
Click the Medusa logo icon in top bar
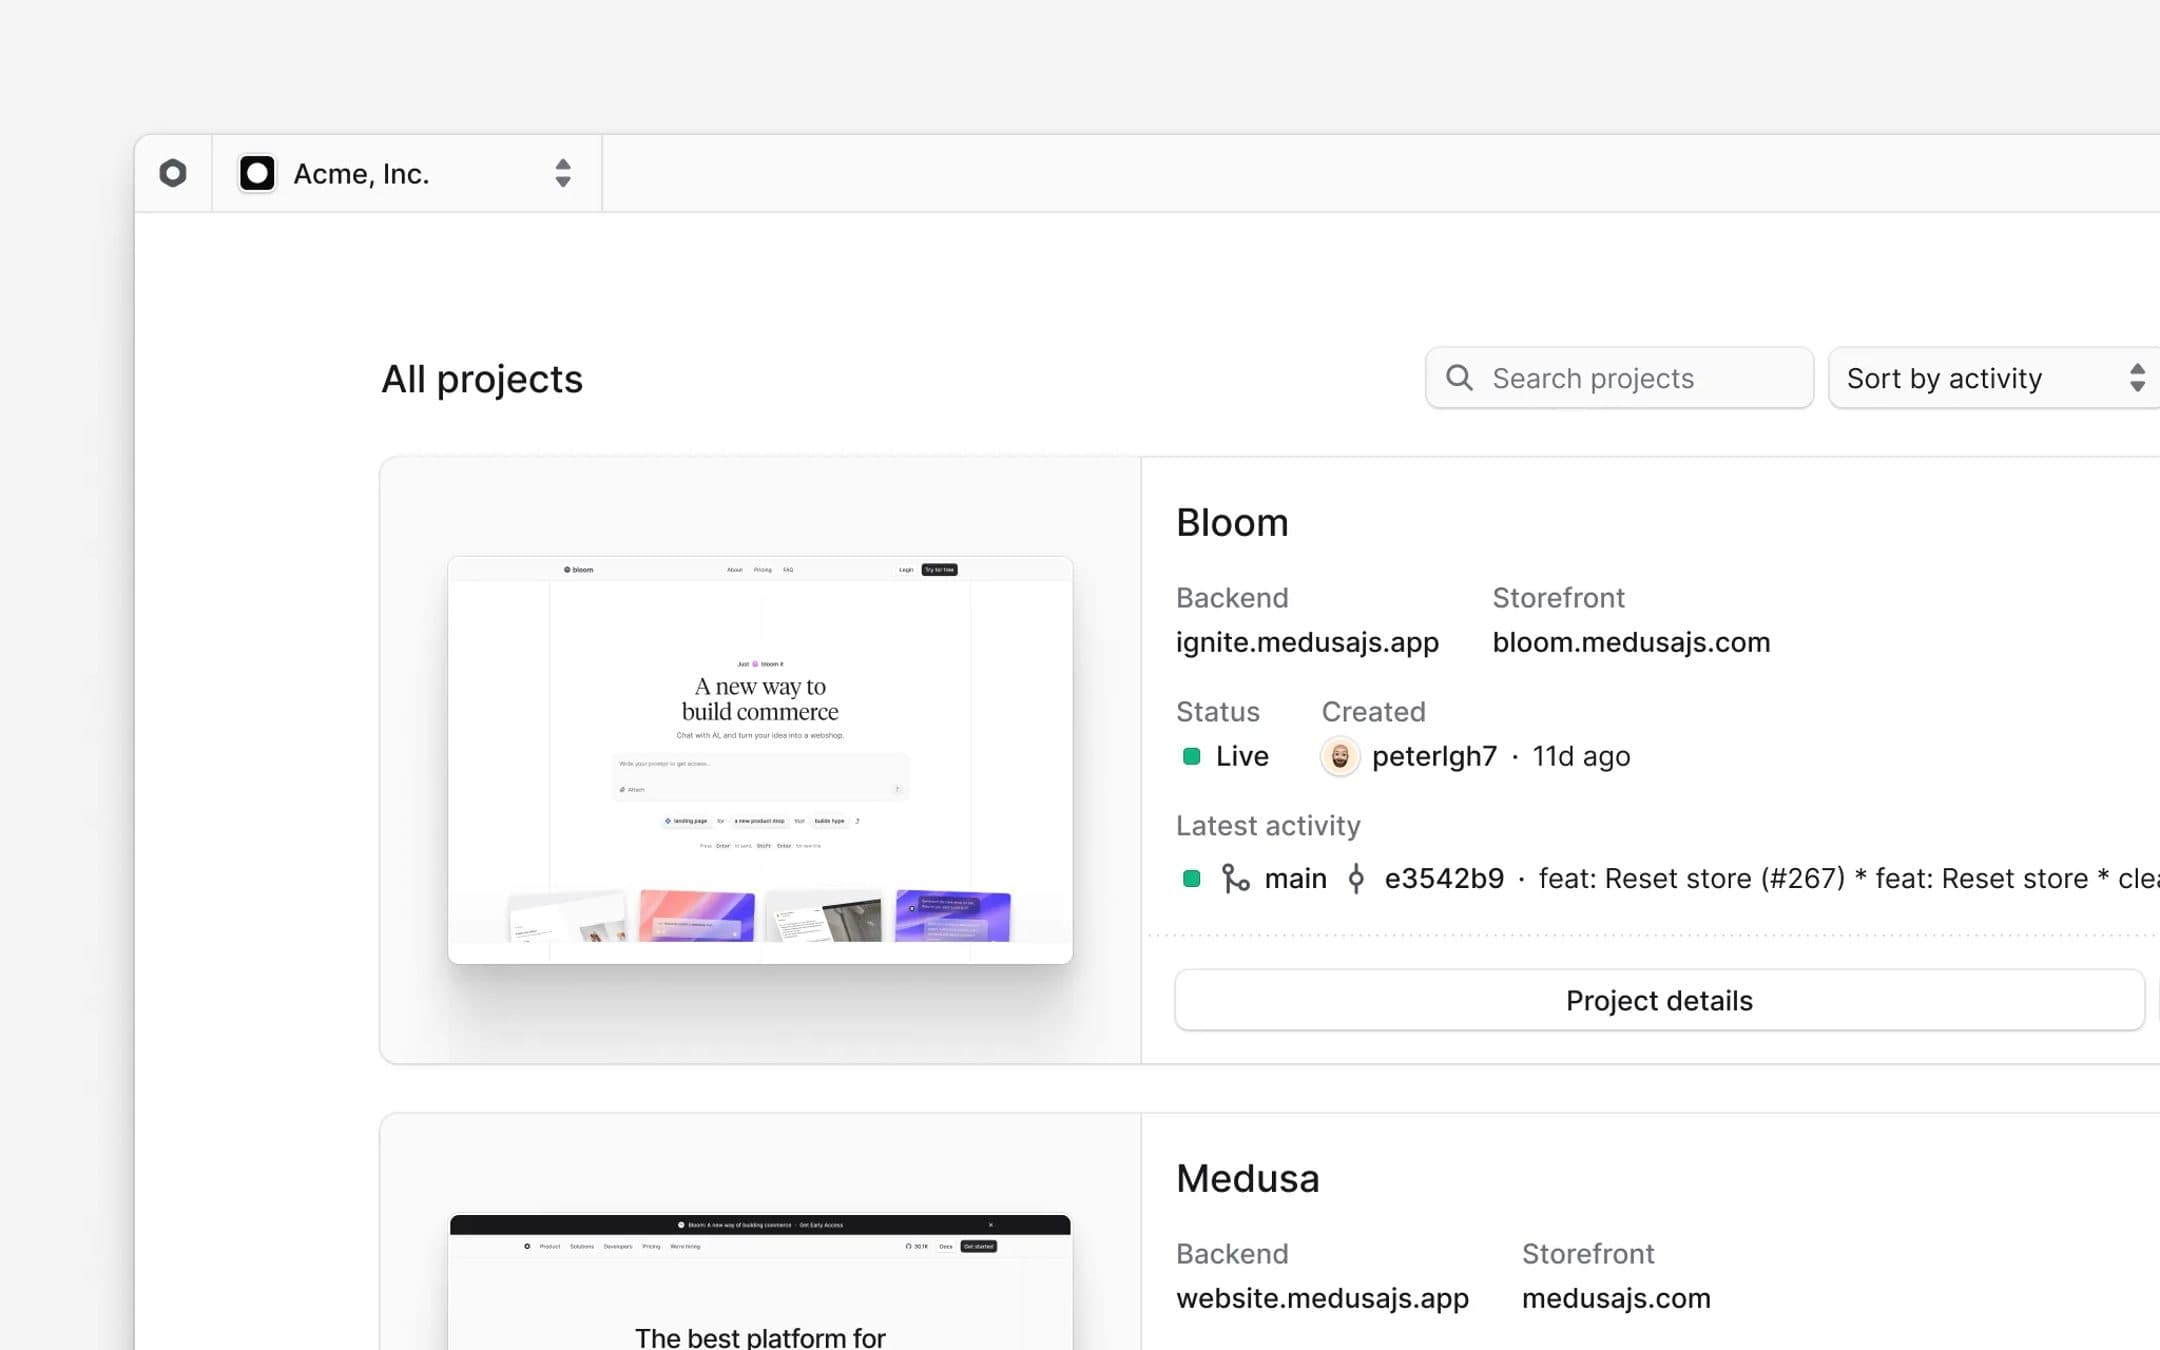click(173, 173)
